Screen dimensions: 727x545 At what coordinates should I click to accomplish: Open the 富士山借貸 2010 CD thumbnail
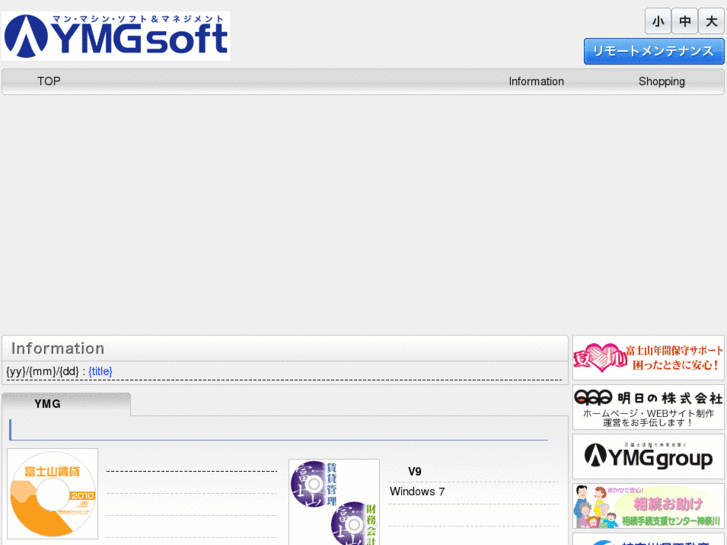pyautogui.click(x=52, y=494)
